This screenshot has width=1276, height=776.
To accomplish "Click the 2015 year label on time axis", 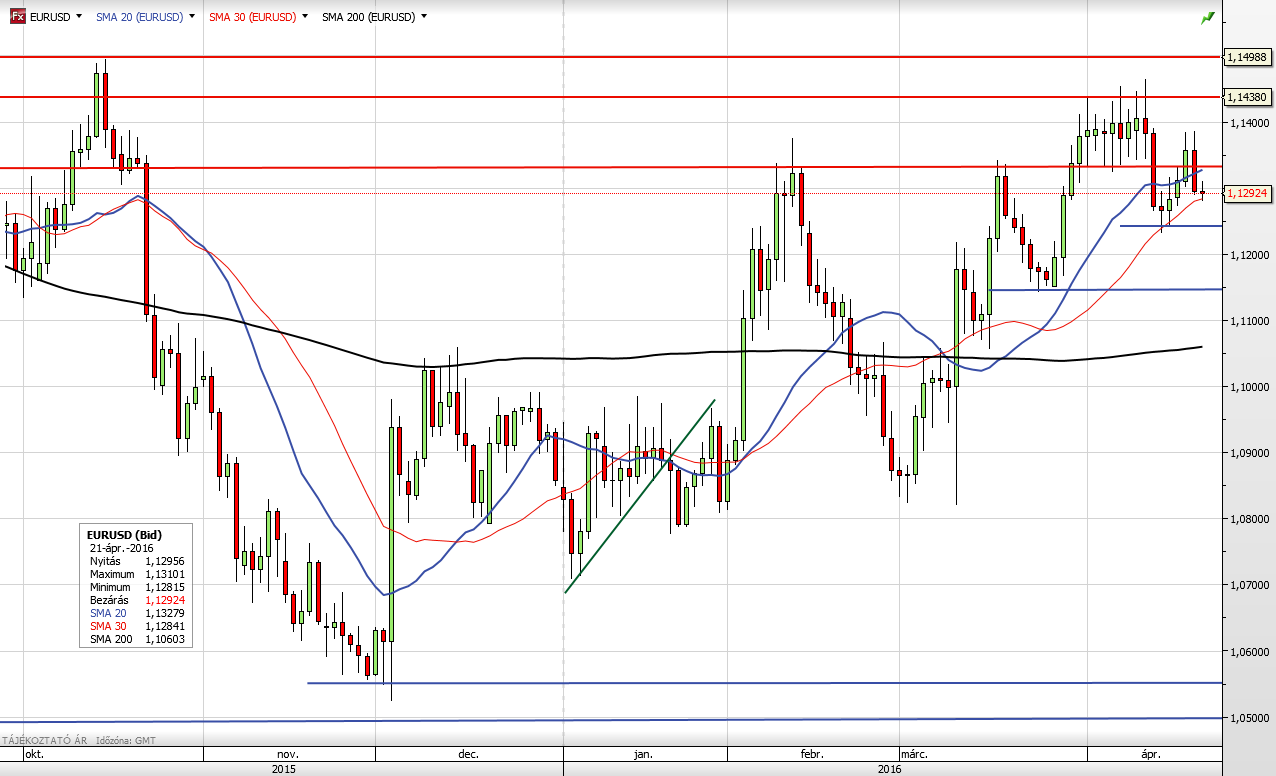I will click(285, 769).
